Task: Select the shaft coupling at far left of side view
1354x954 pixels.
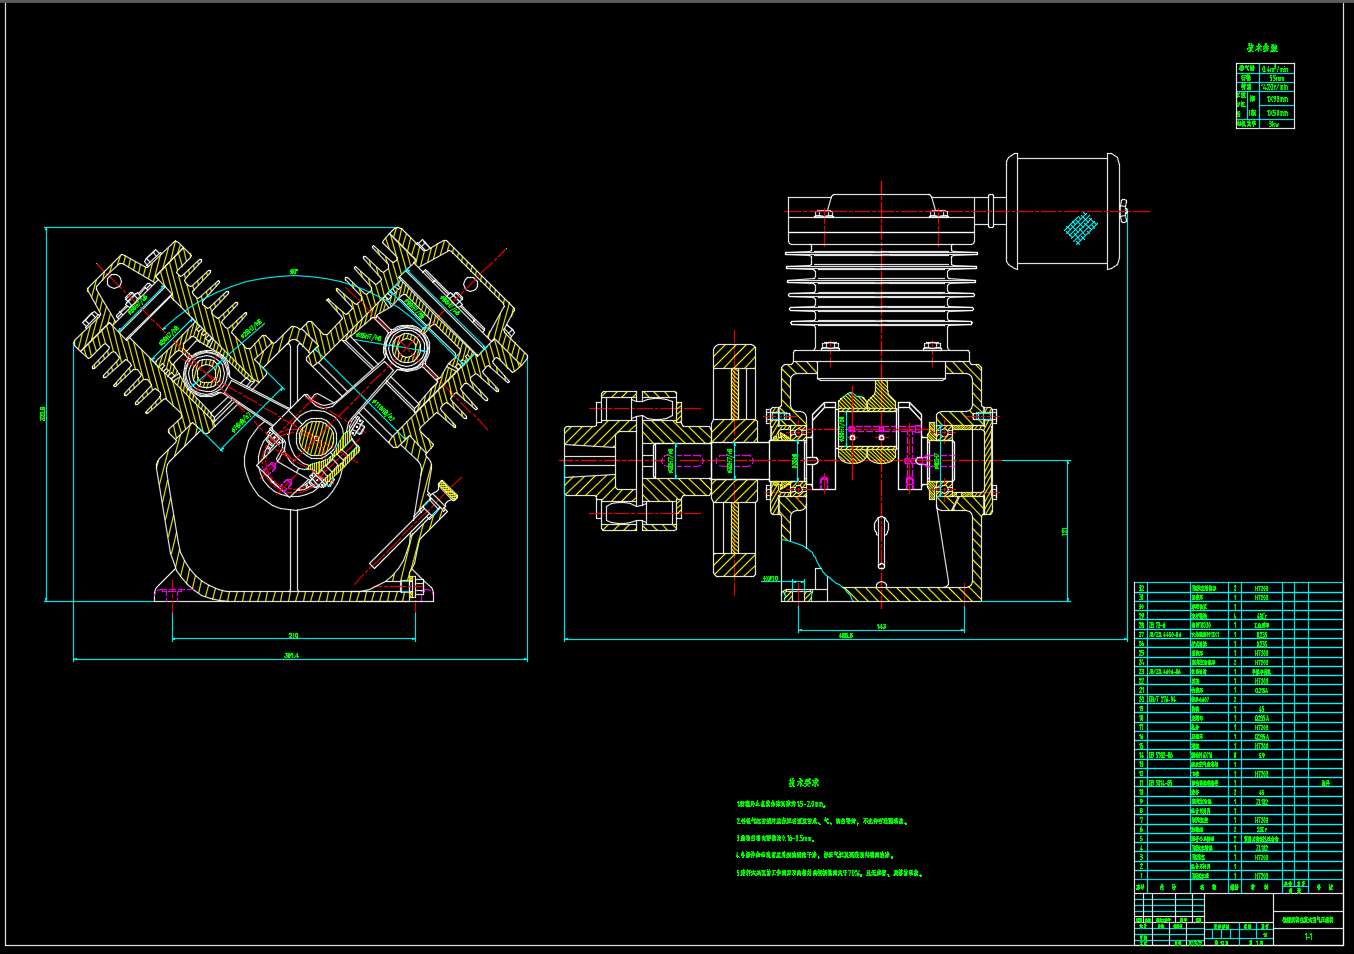Action: pyautogui.click(x=602, y=460)
